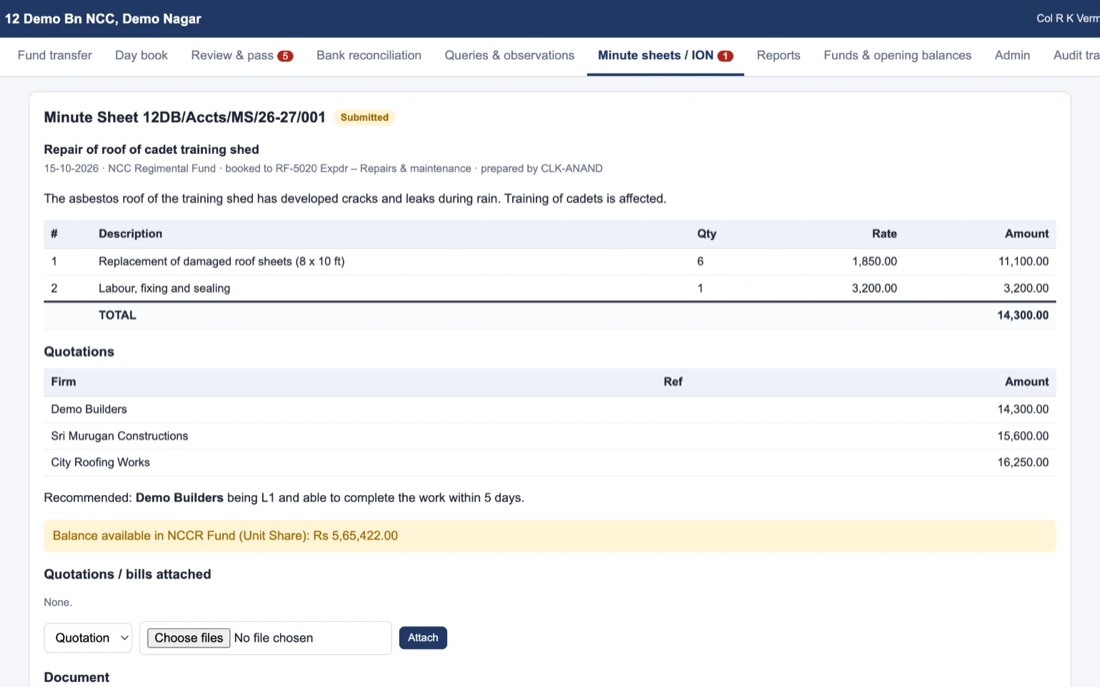Click the amount 11,100.00
1100x687 pixels.
(x=1023, y=261)
